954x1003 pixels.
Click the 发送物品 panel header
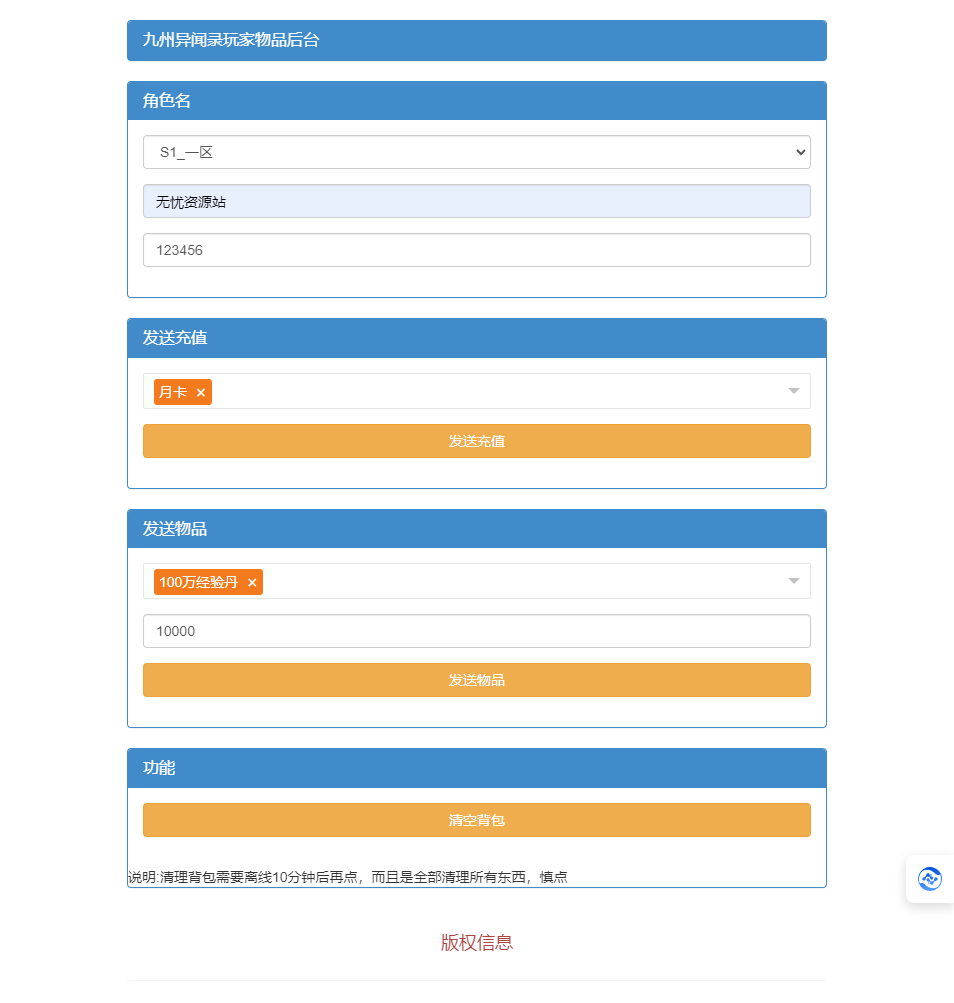(x=477, y=529)
